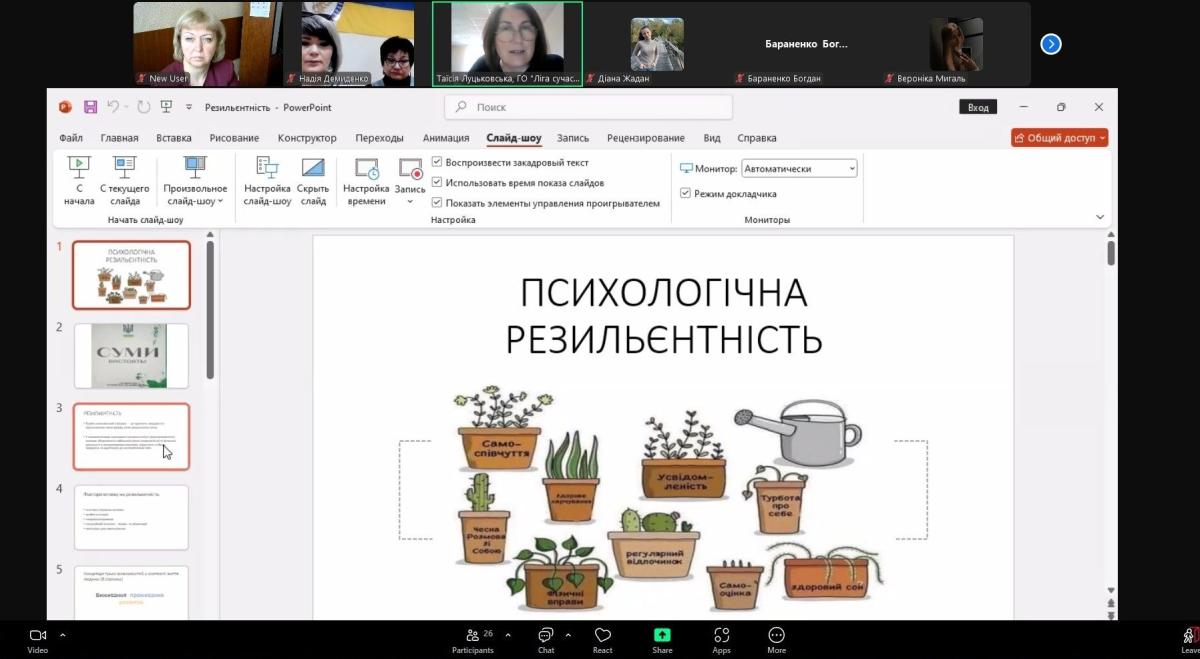Select slide 4 thumbnail in panel
Screen dimensions: 1200x659
(131, 517)
